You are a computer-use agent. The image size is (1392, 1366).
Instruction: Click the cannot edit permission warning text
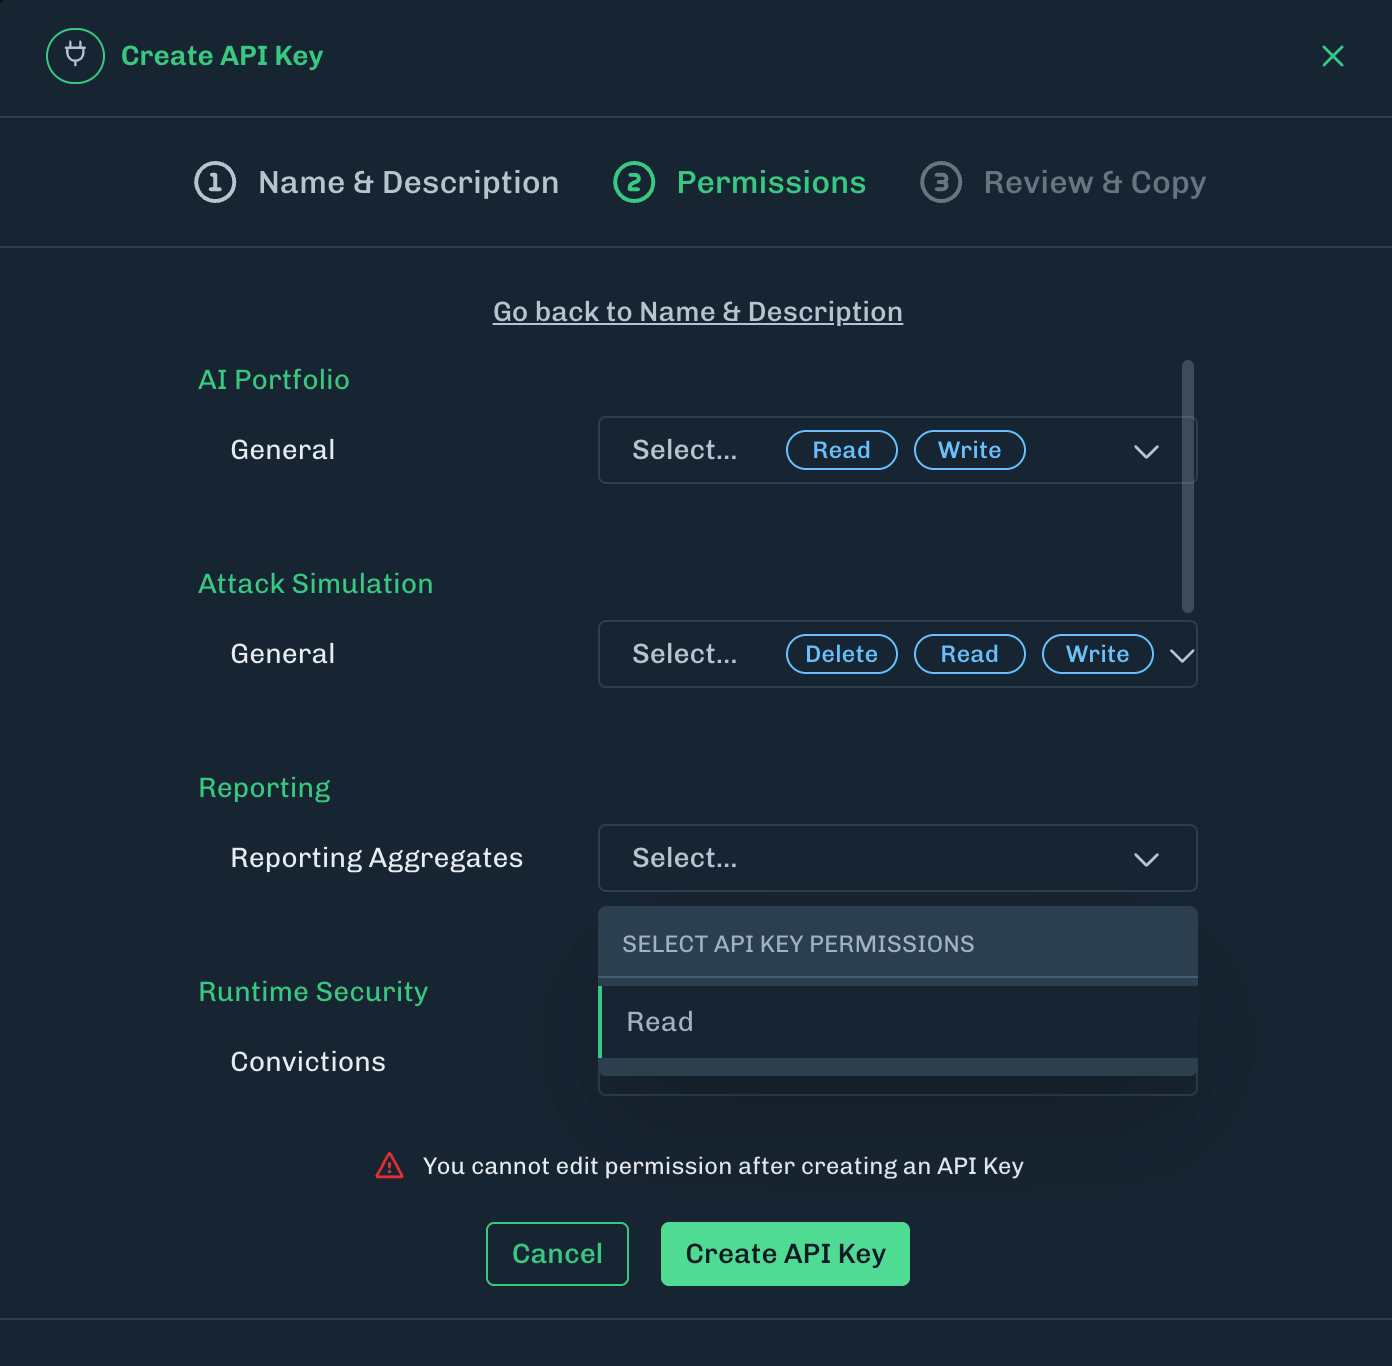[x=723, y=1166]
